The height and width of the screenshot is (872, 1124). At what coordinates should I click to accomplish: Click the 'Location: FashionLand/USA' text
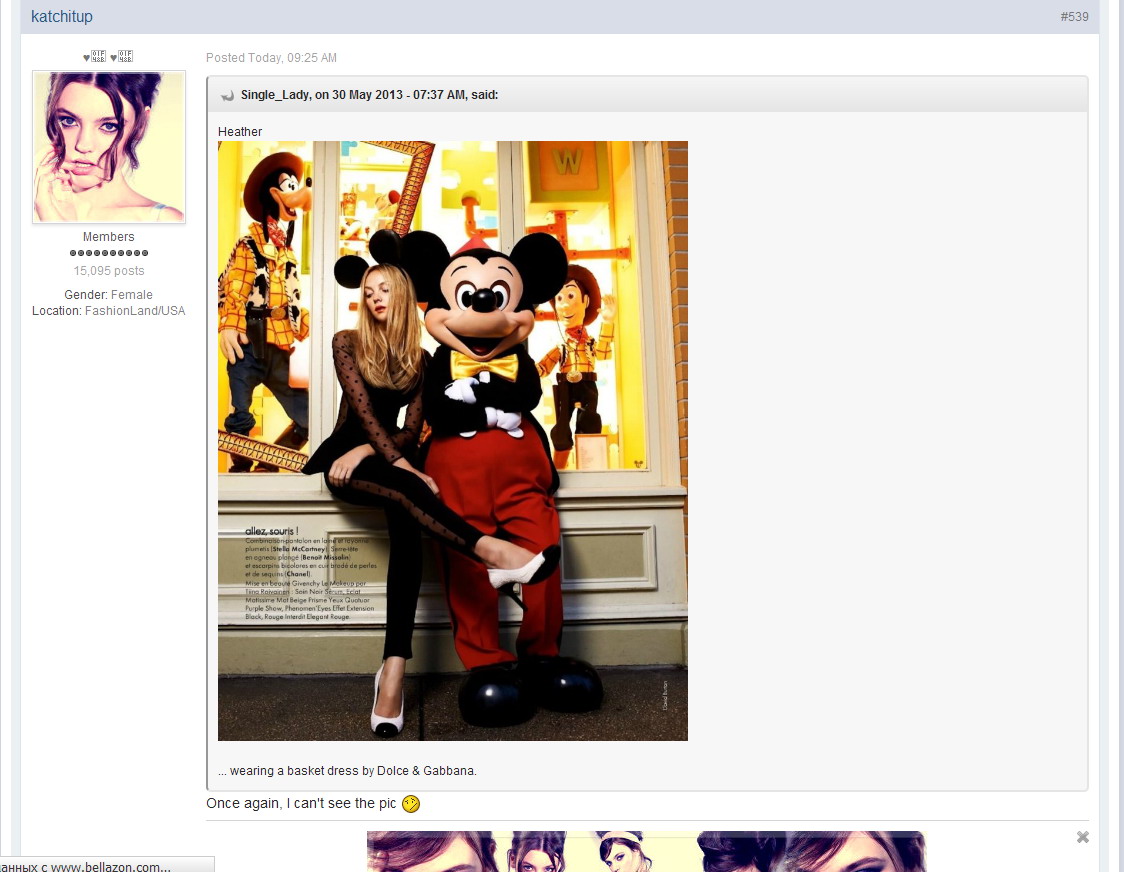tap(108, 311)
